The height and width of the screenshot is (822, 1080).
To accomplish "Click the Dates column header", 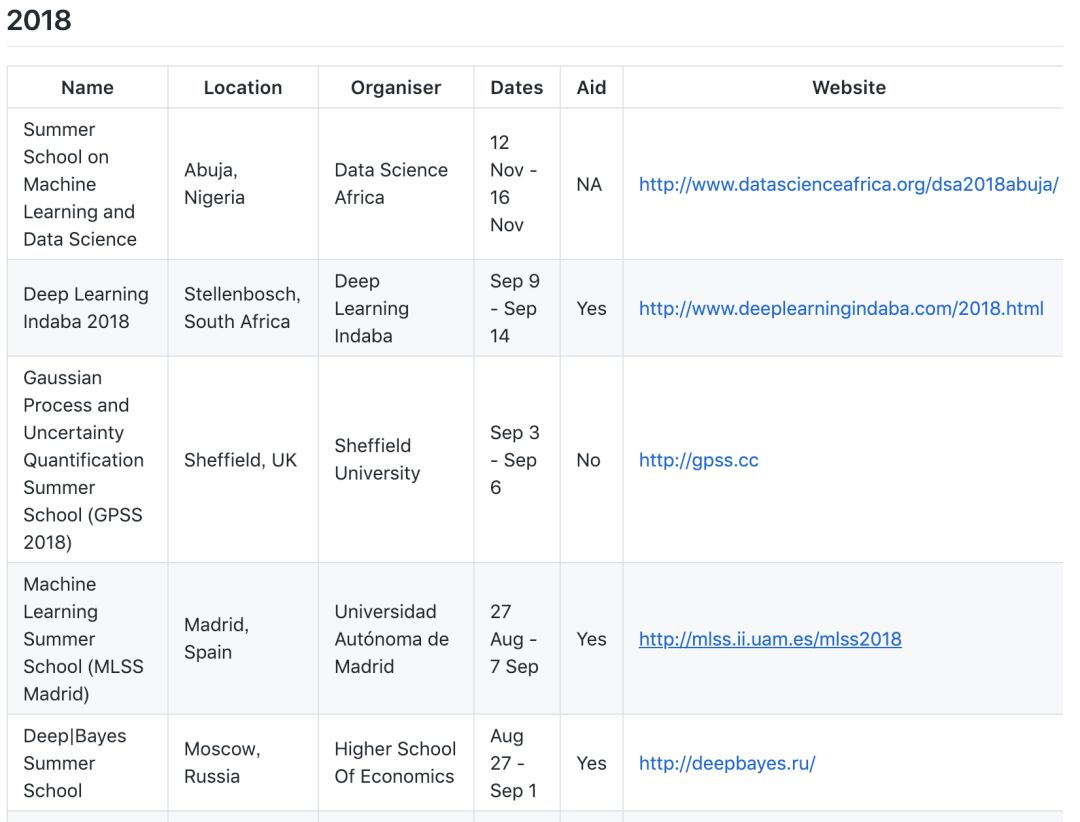I will coord(516,88).
